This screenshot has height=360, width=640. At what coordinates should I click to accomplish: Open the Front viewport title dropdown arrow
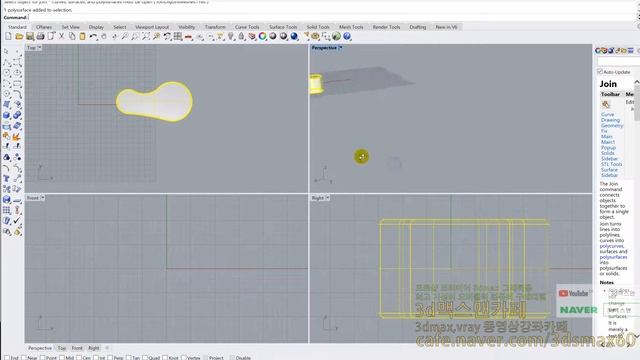(42, 198)
